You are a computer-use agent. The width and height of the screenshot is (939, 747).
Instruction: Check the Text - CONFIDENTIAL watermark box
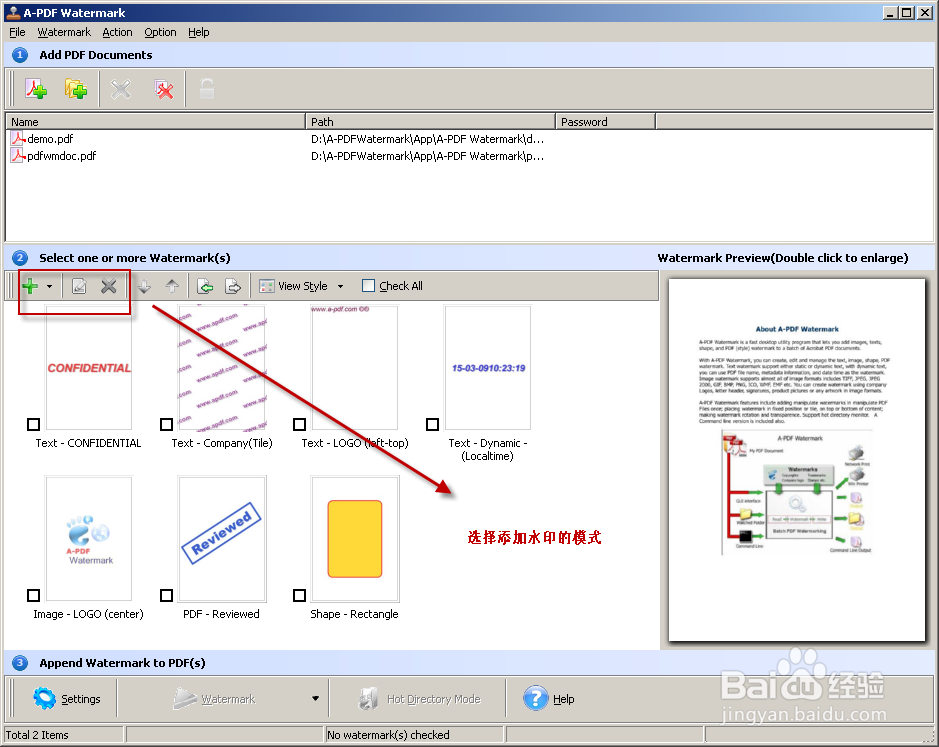[x=34, y=424]
